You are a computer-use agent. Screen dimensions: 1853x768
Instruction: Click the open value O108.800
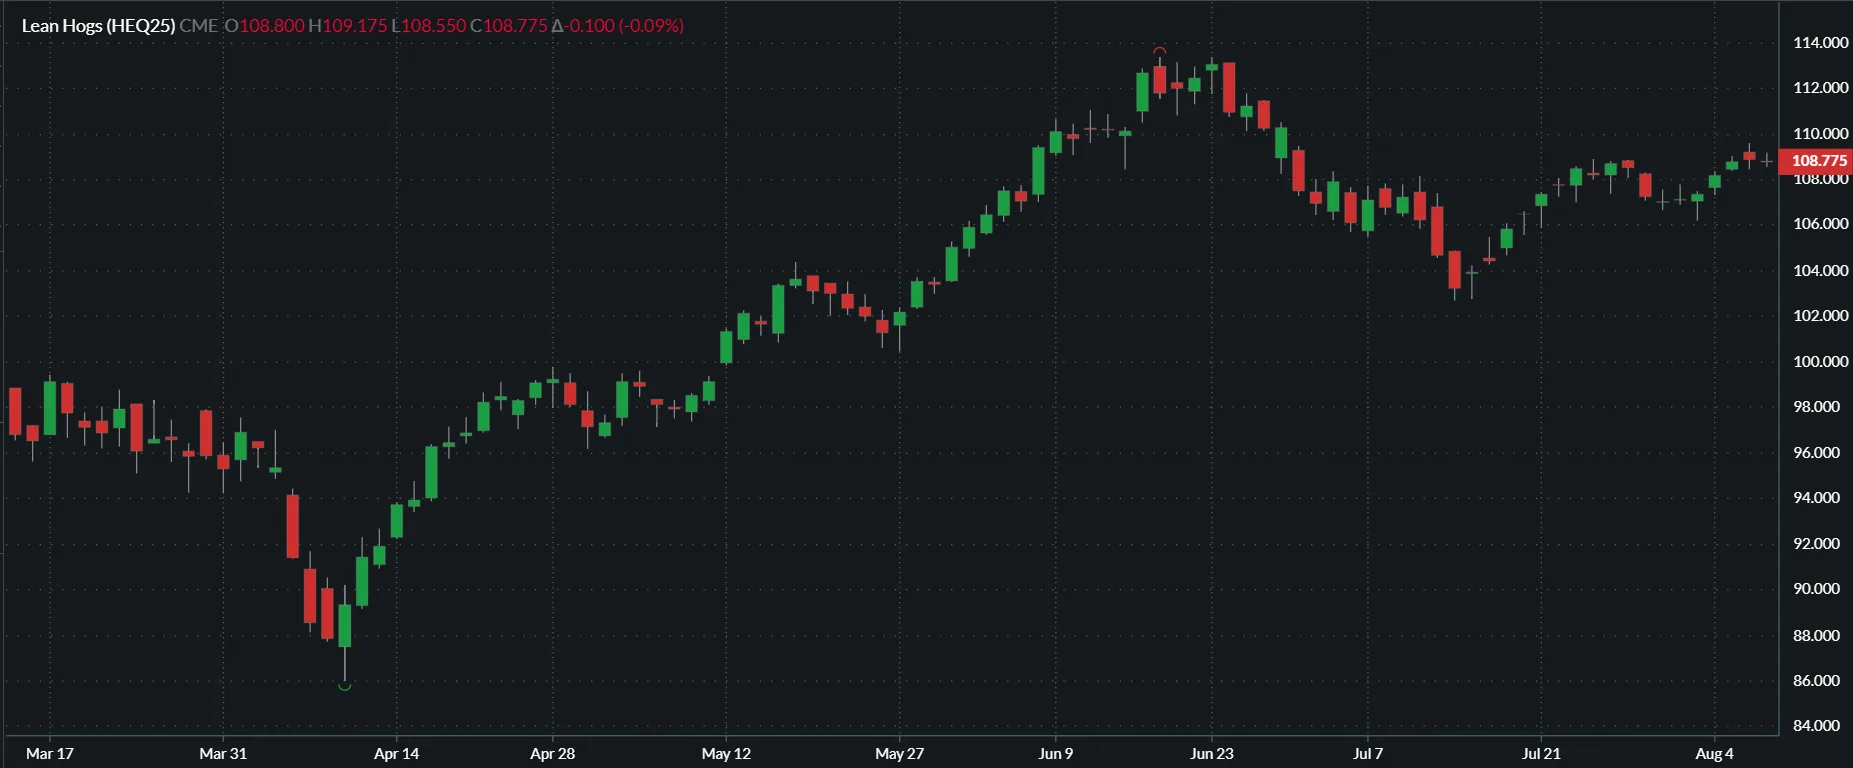[264, 26]
